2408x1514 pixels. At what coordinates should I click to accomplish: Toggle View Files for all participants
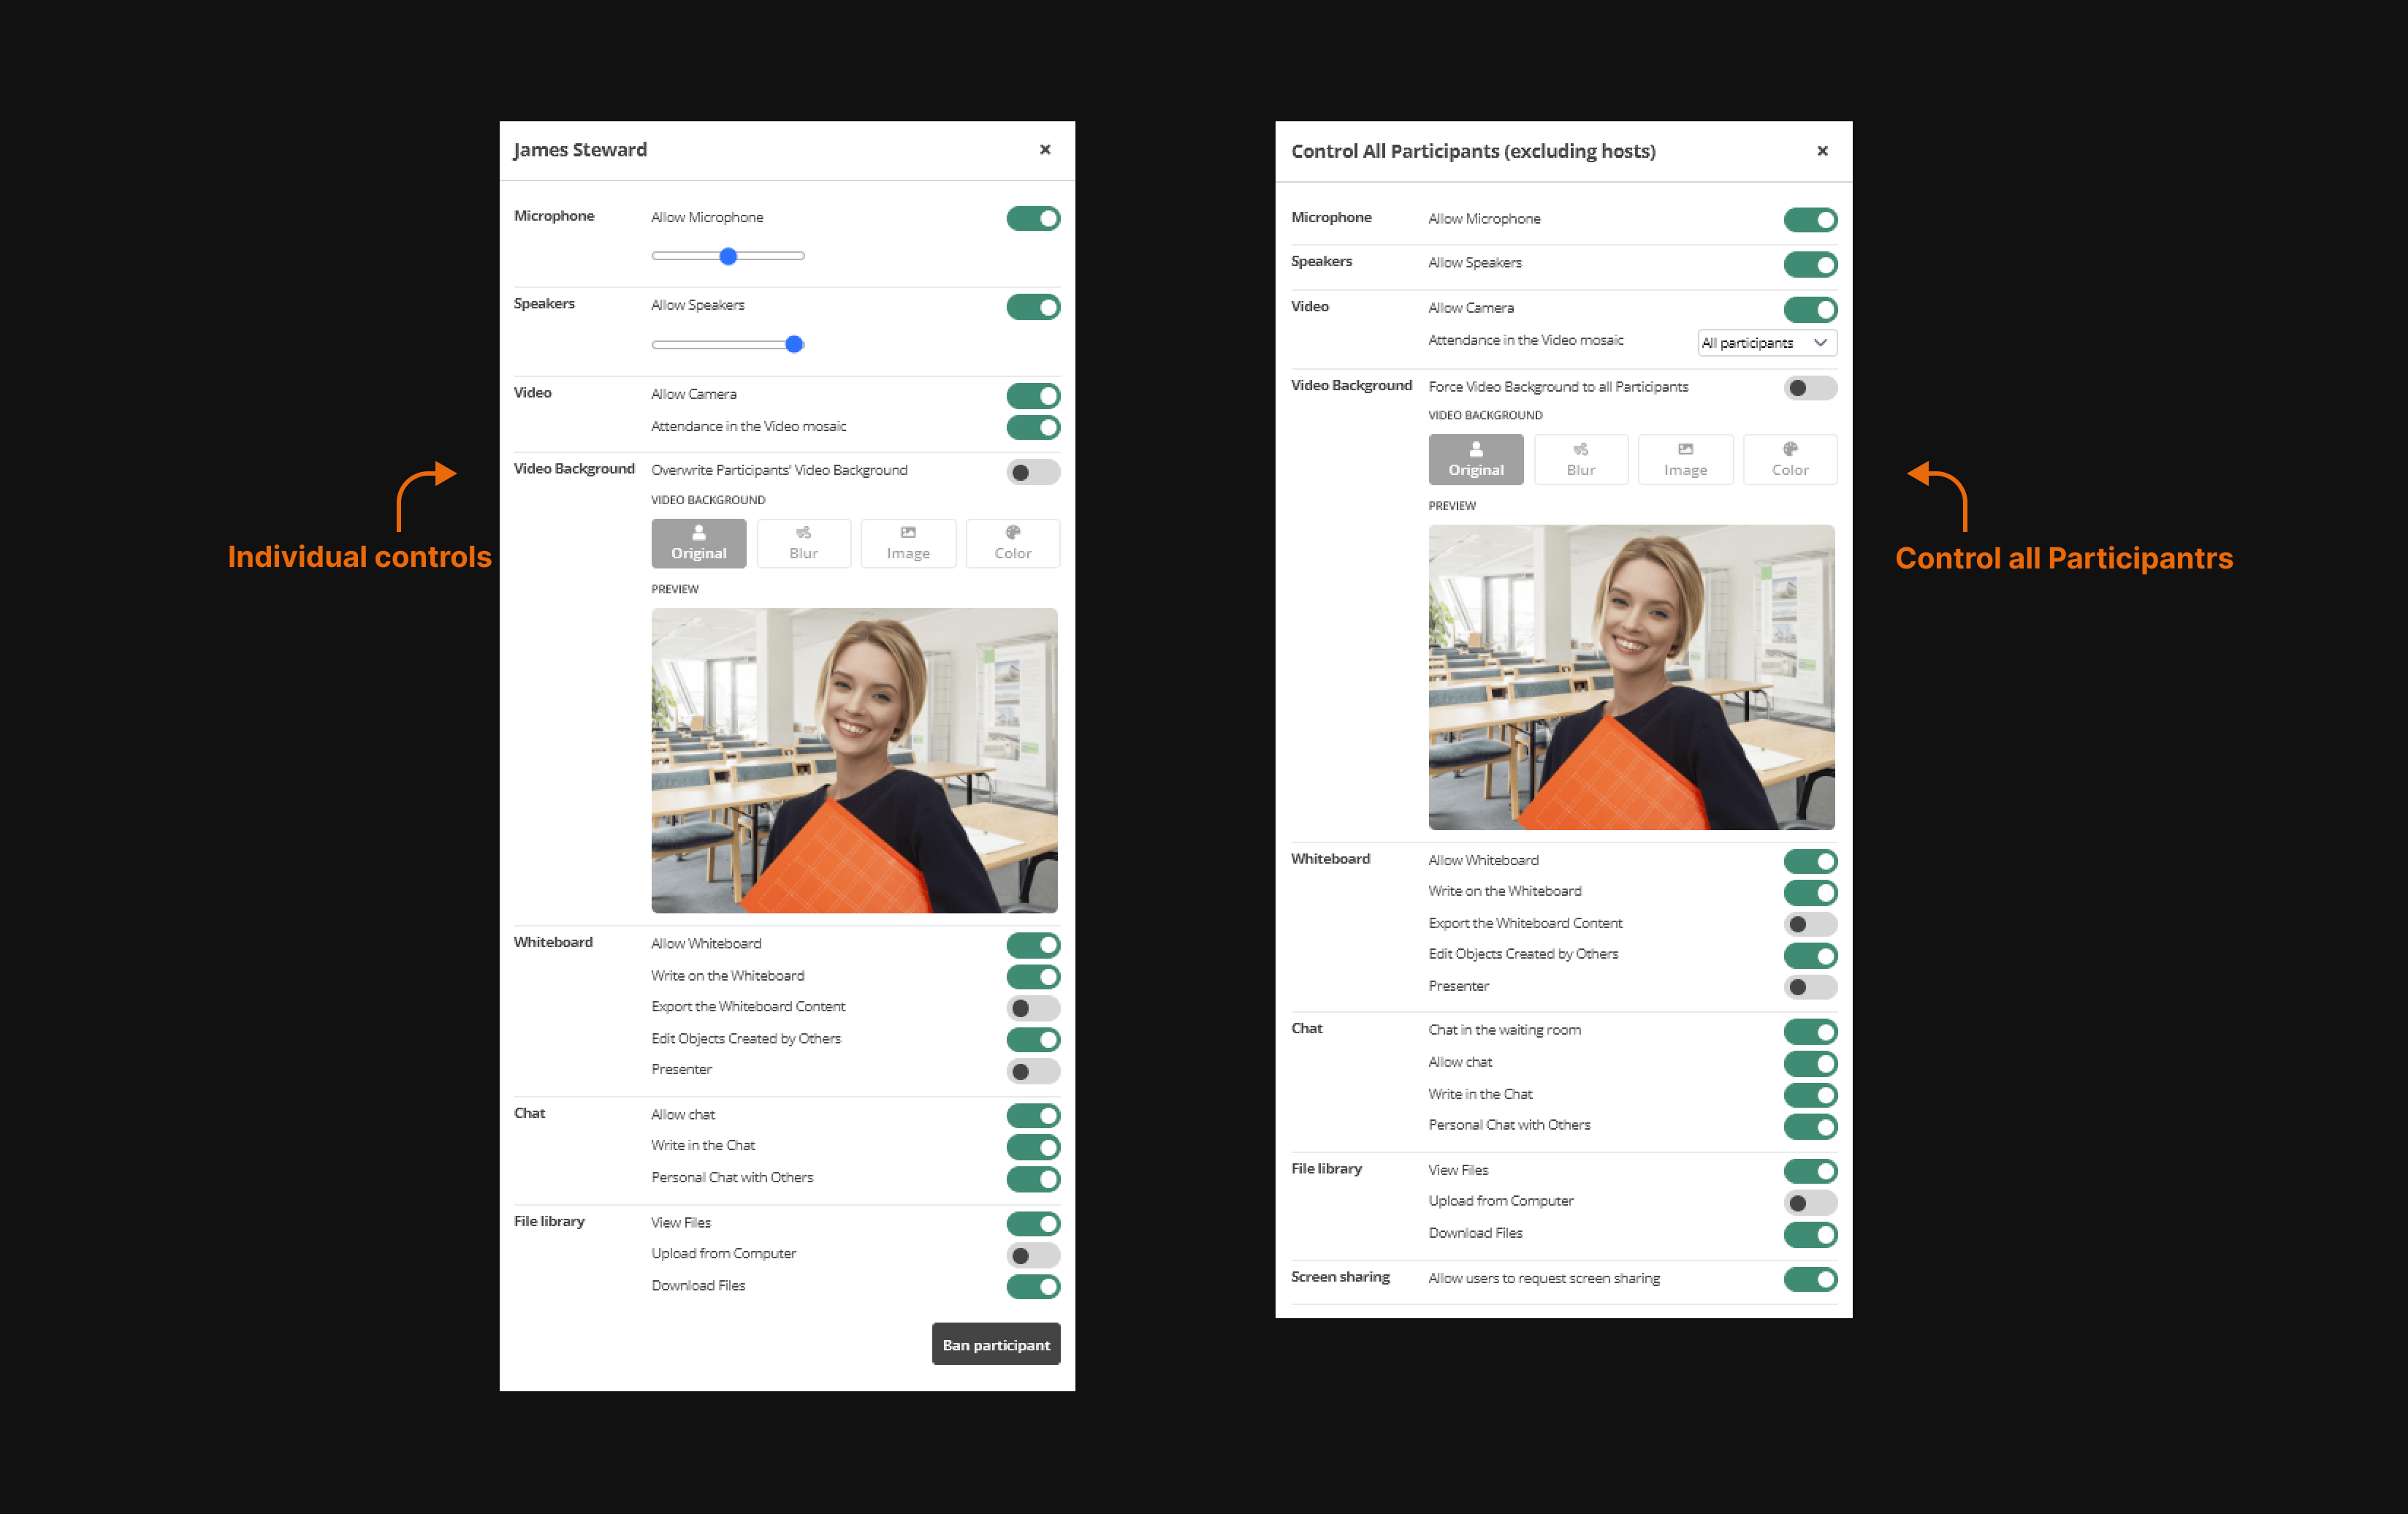[1810, 1171]
